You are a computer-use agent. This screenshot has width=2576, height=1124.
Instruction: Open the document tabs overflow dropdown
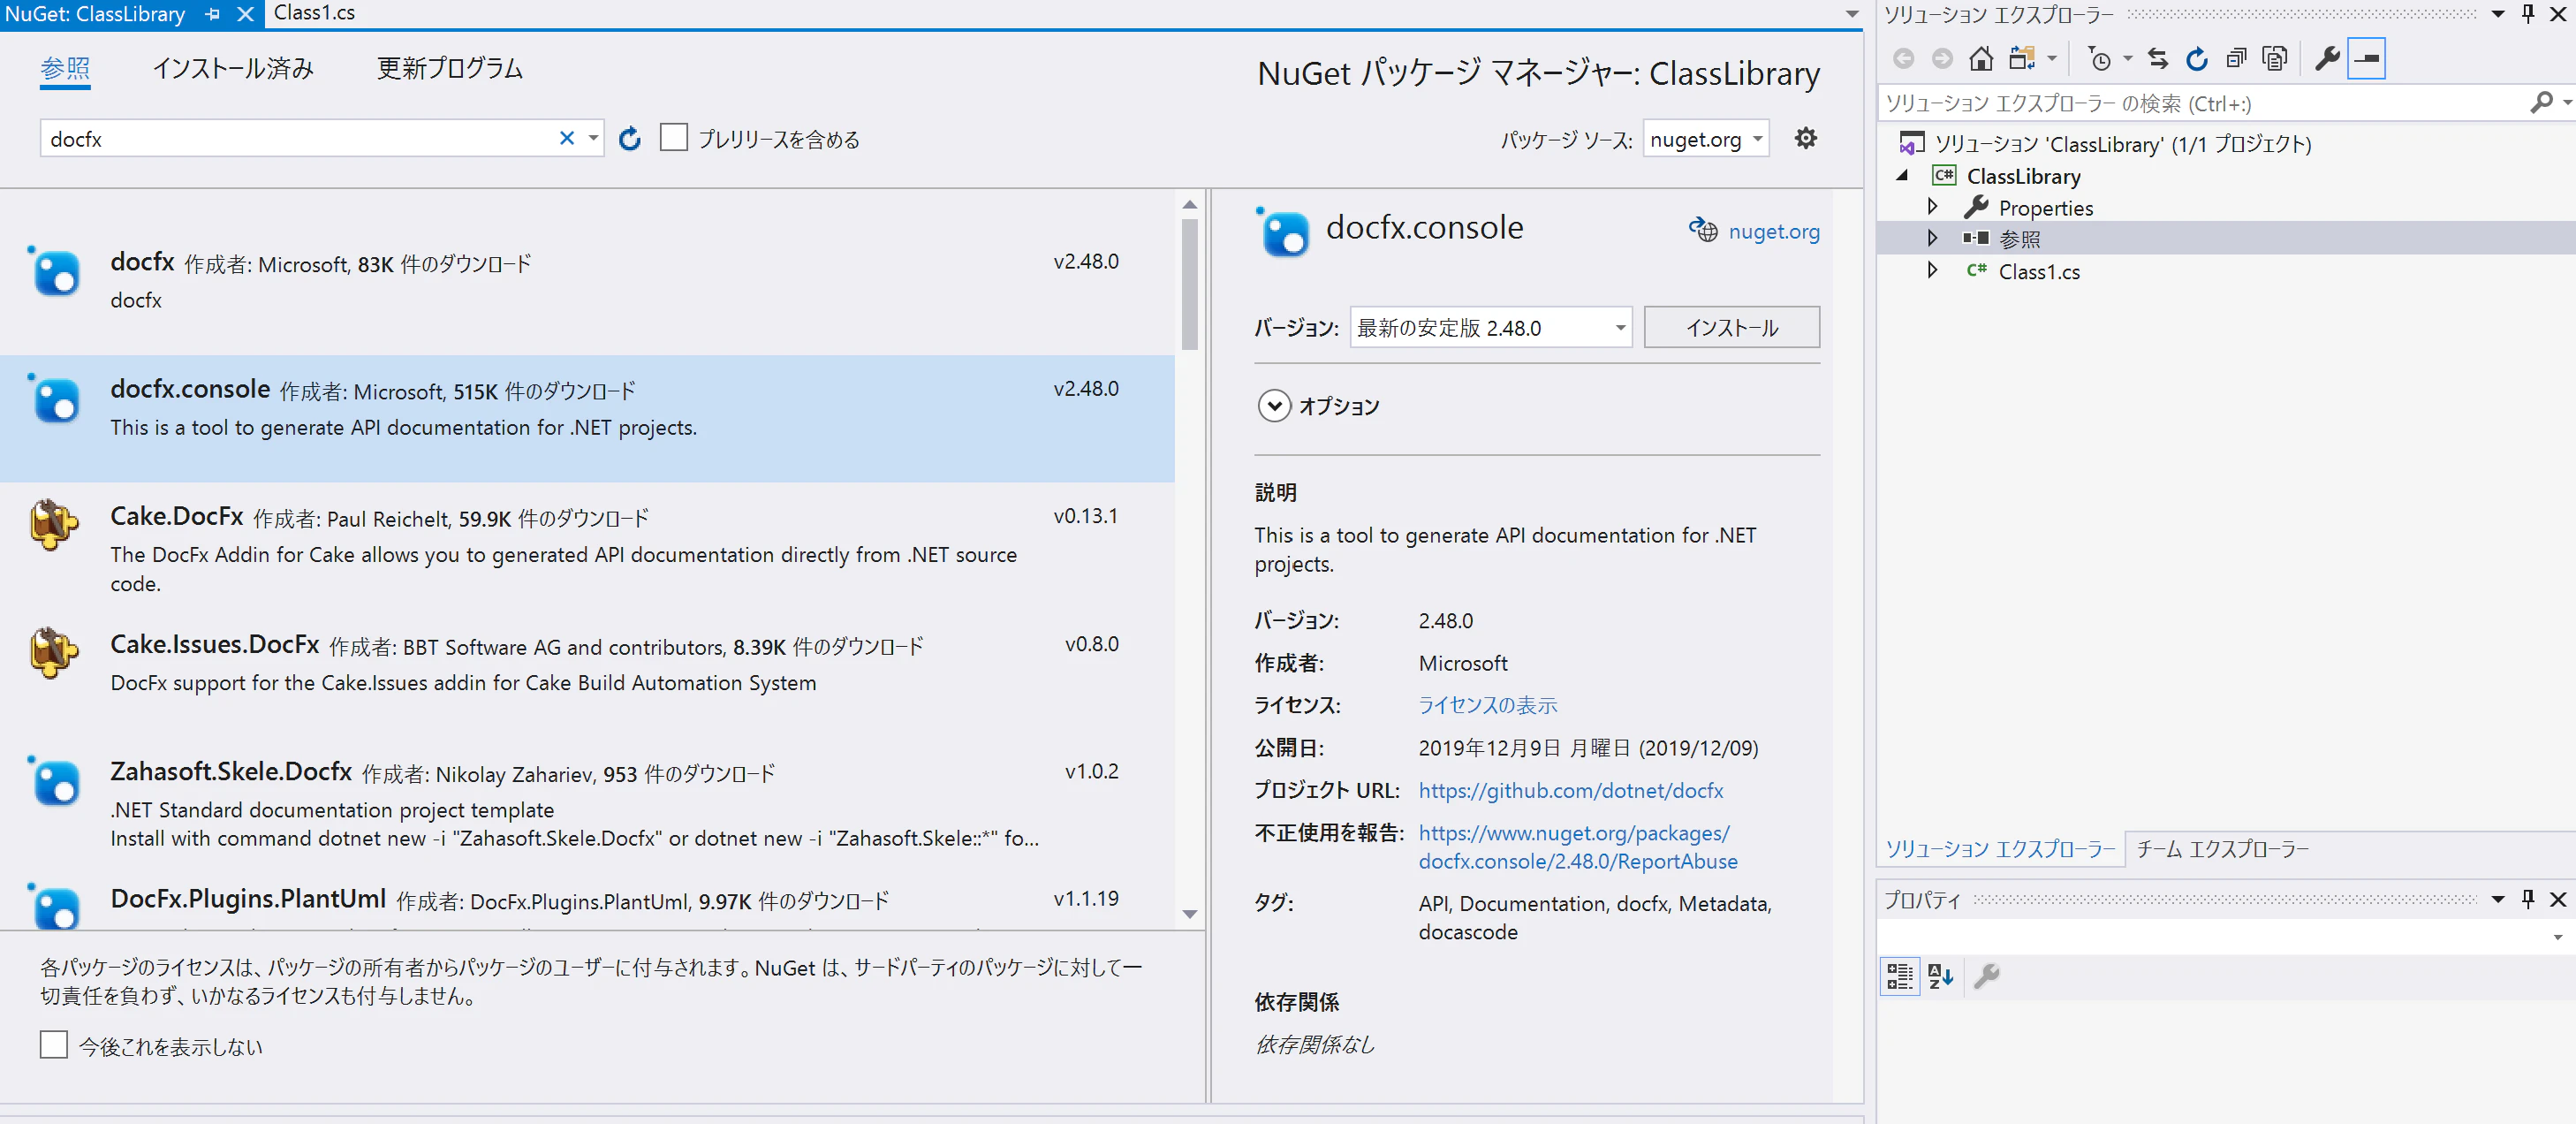[1851, 14]
